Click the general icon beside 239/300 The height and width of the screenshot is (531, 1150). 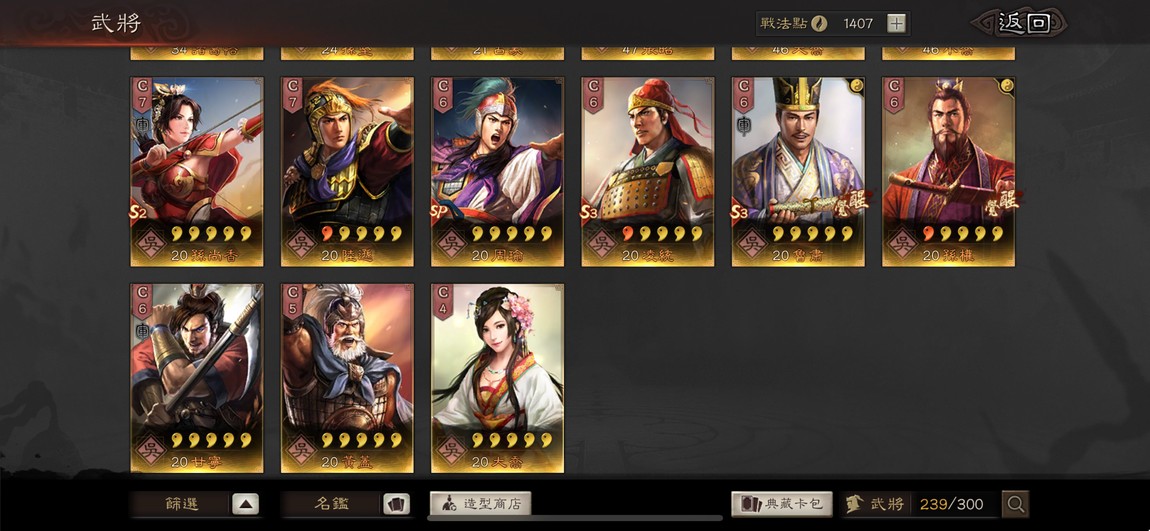point(854,504)
